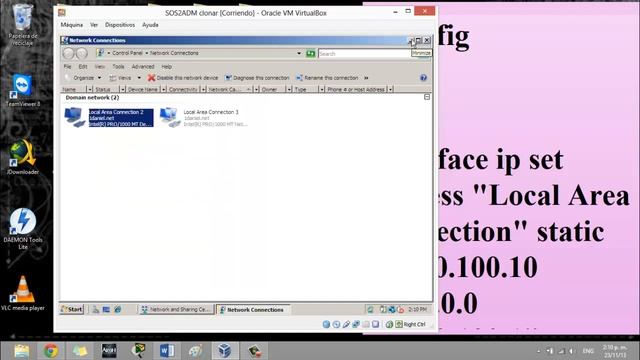Click the guest Start button
Screen dimensions: 640x360
tap(72, 309)
